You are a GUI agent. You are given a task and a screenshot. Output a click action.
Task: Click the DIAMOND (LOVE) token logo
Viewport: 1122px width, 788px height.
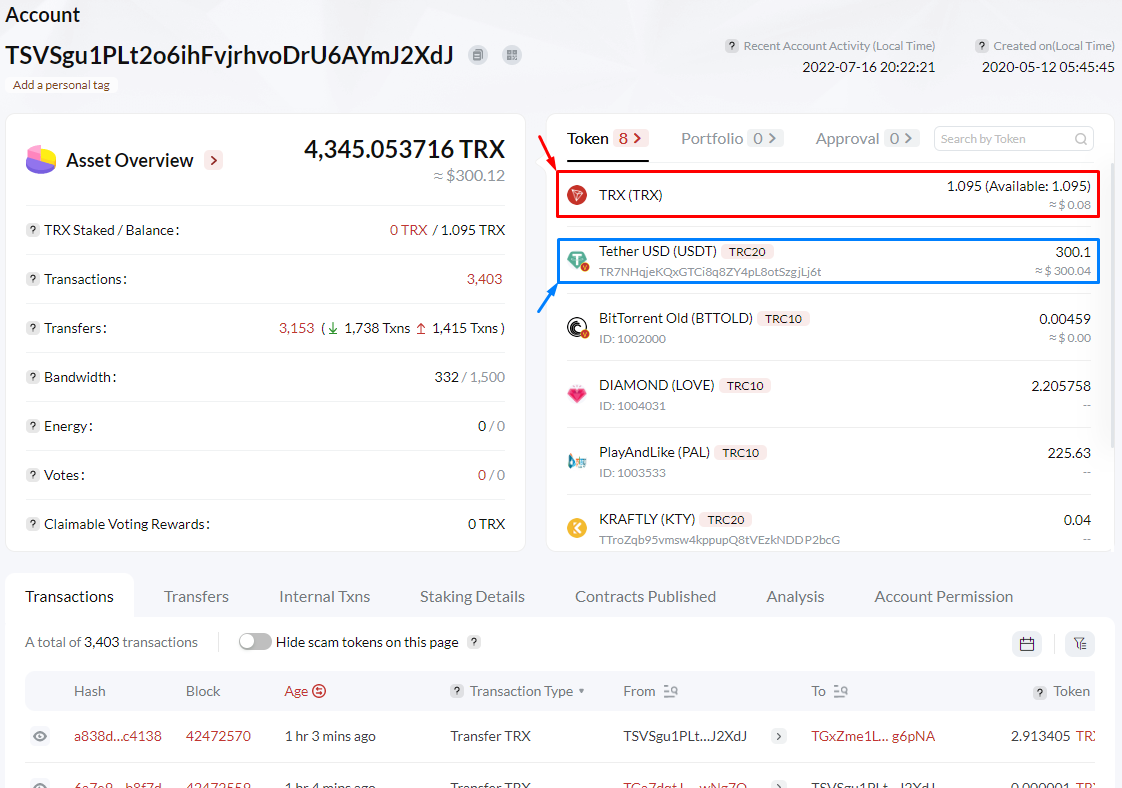(577, 394)
